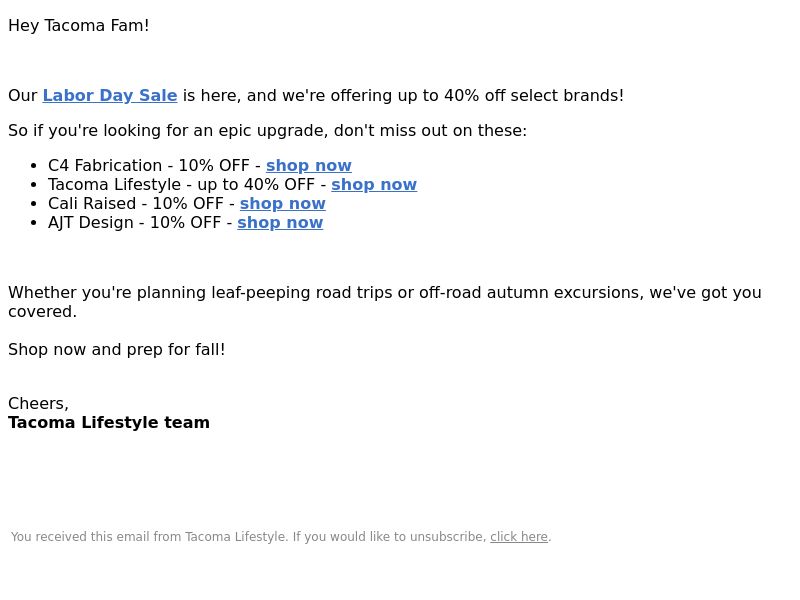The width and height of the screenshot is (800, 600).
Task: Select the 'looking for an epic upgrade' line
Action: coord(267,131)
